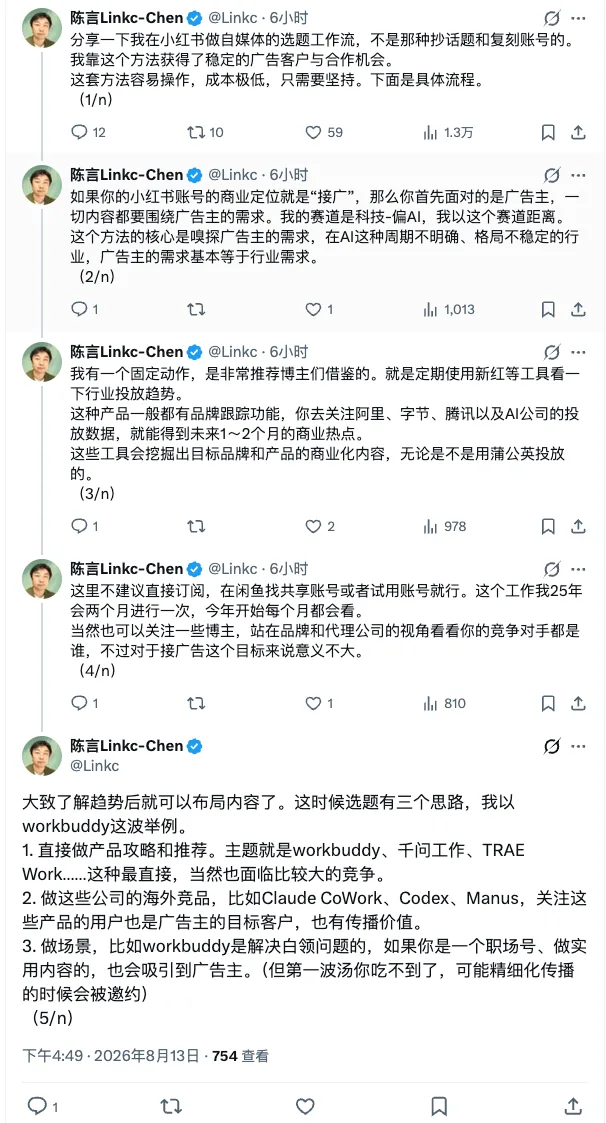This screenshot has width=606, height=1123.
Task: Like the first tweet with 59 likes
Action: (324, 132)
